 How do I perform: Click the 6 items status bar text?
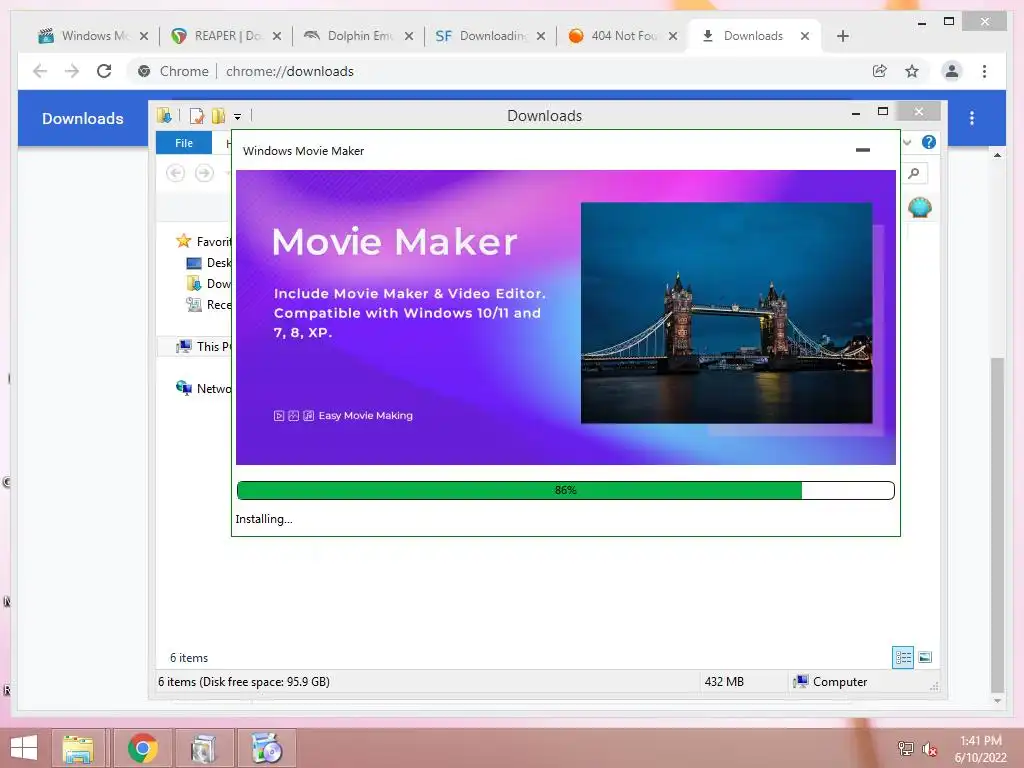pyautogui.click(x=244, y=682)
